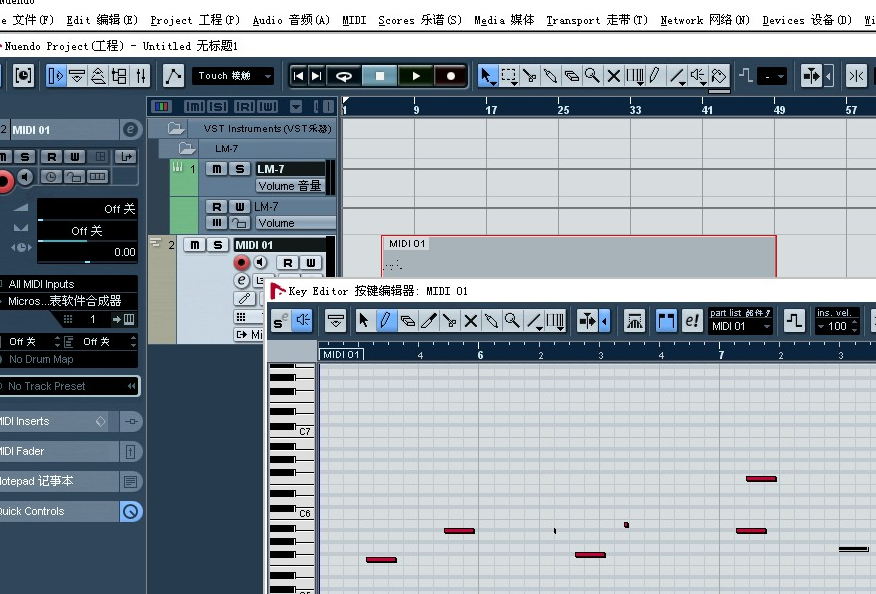Select the Play speaker tool in main toolbar
The width and height of the screenshot is (876, 594).
tap(698, 75)
